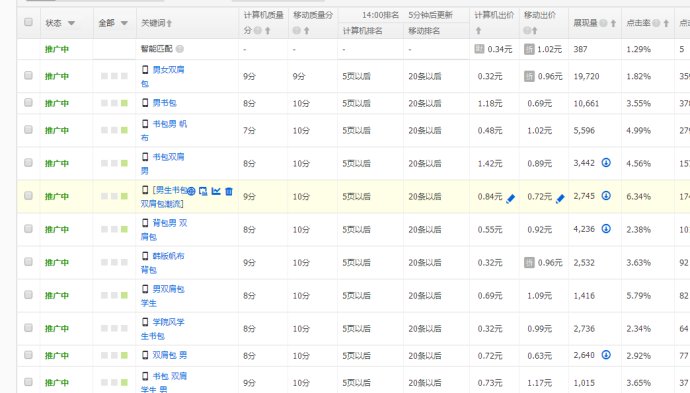Click the discount badge beside 0.96元 in 韩版帆布背包 row
The height and width of the screenshot is (393, 690).
point(529,263)
